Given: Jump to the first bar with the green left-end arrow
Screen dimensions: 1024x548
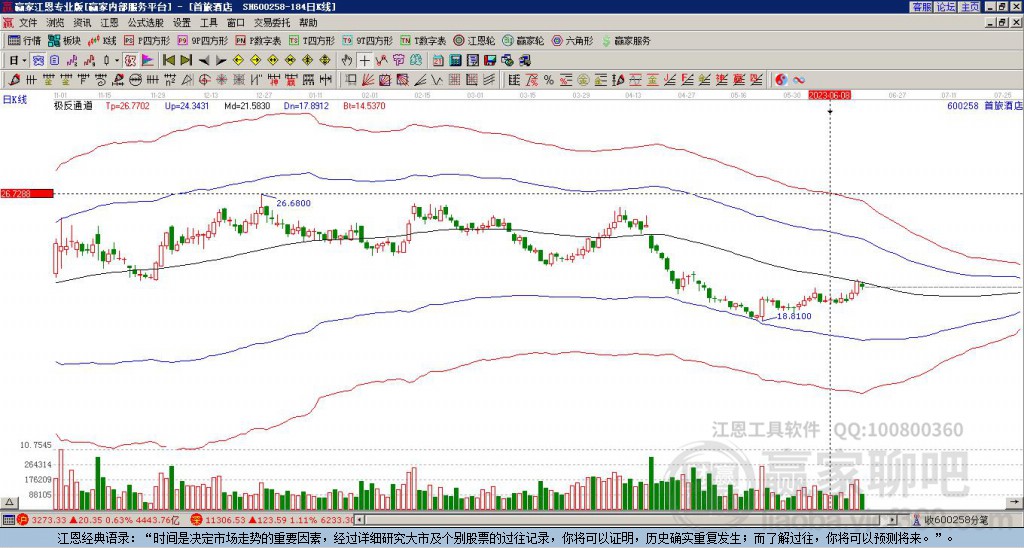Looking at the screenshot, I should point(168,60).
